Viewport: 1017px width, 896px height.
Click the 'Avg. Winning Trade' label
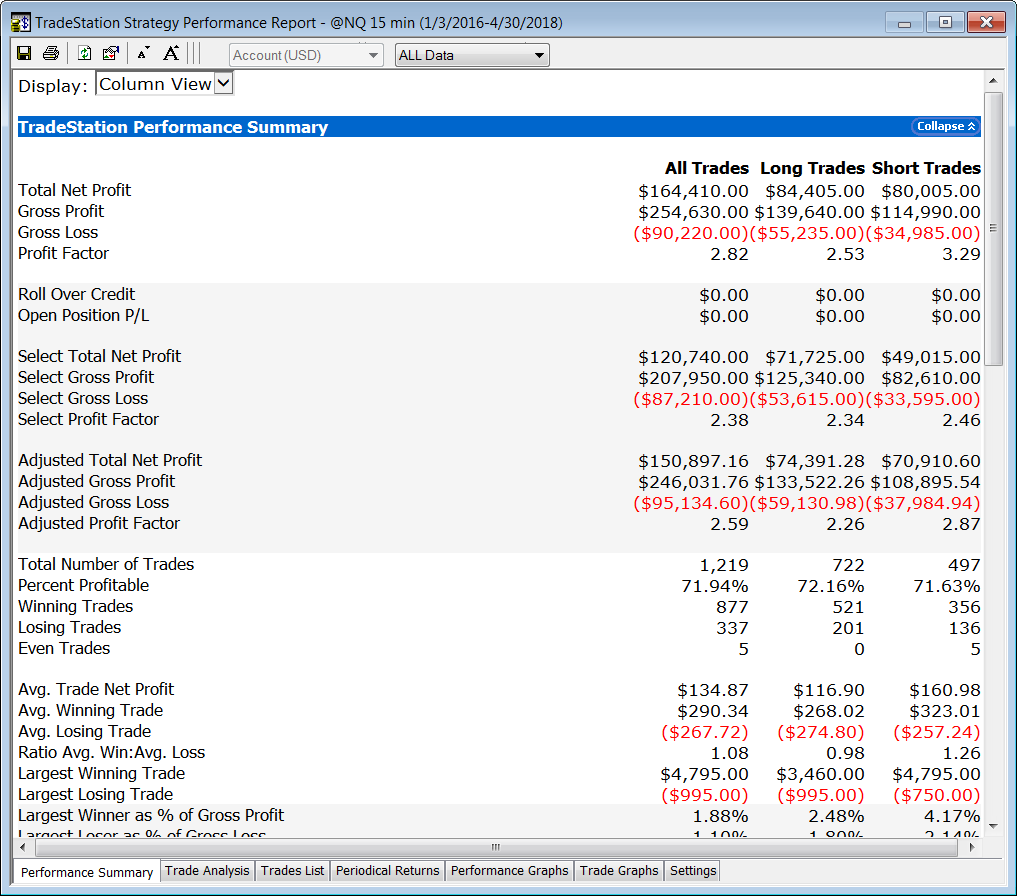pyautogui.click(x=91, y=710)
